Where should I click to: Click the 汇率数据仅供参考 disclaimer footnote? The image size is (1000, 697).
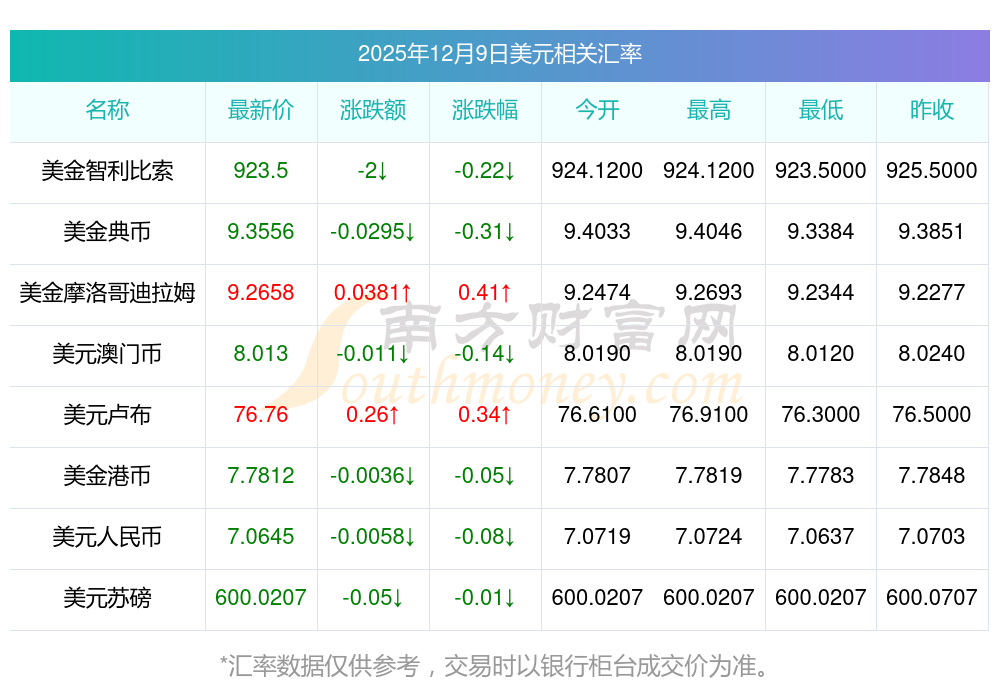499,665
